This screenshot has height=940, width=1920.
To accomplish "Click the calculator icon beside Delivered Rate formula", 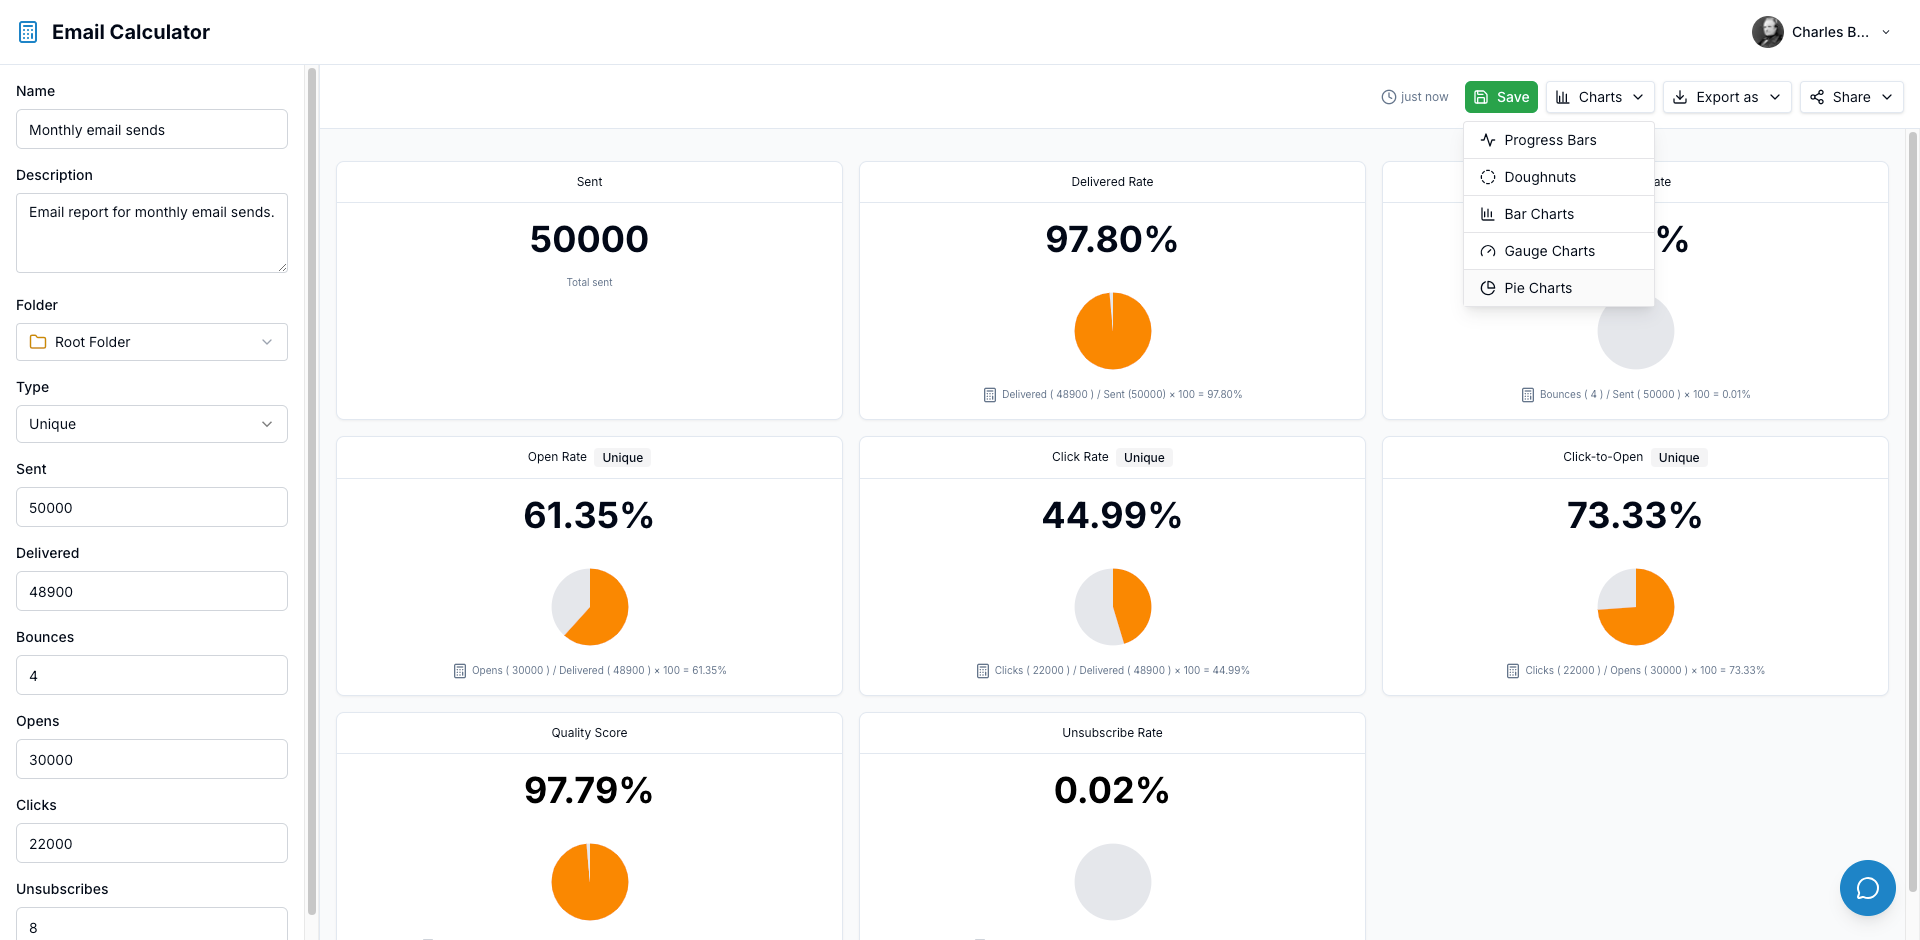I will [988, 394].
